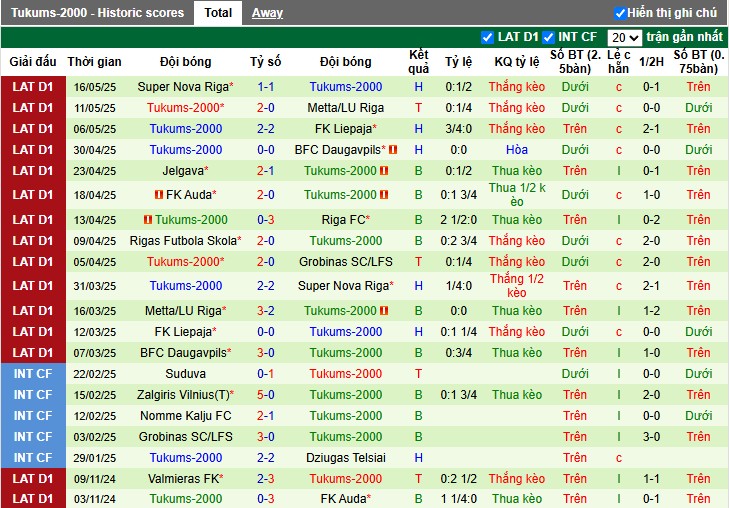
Task: Click red card icon beside Tukums-2000 on 18/04/25
Action: click(384, 195)
